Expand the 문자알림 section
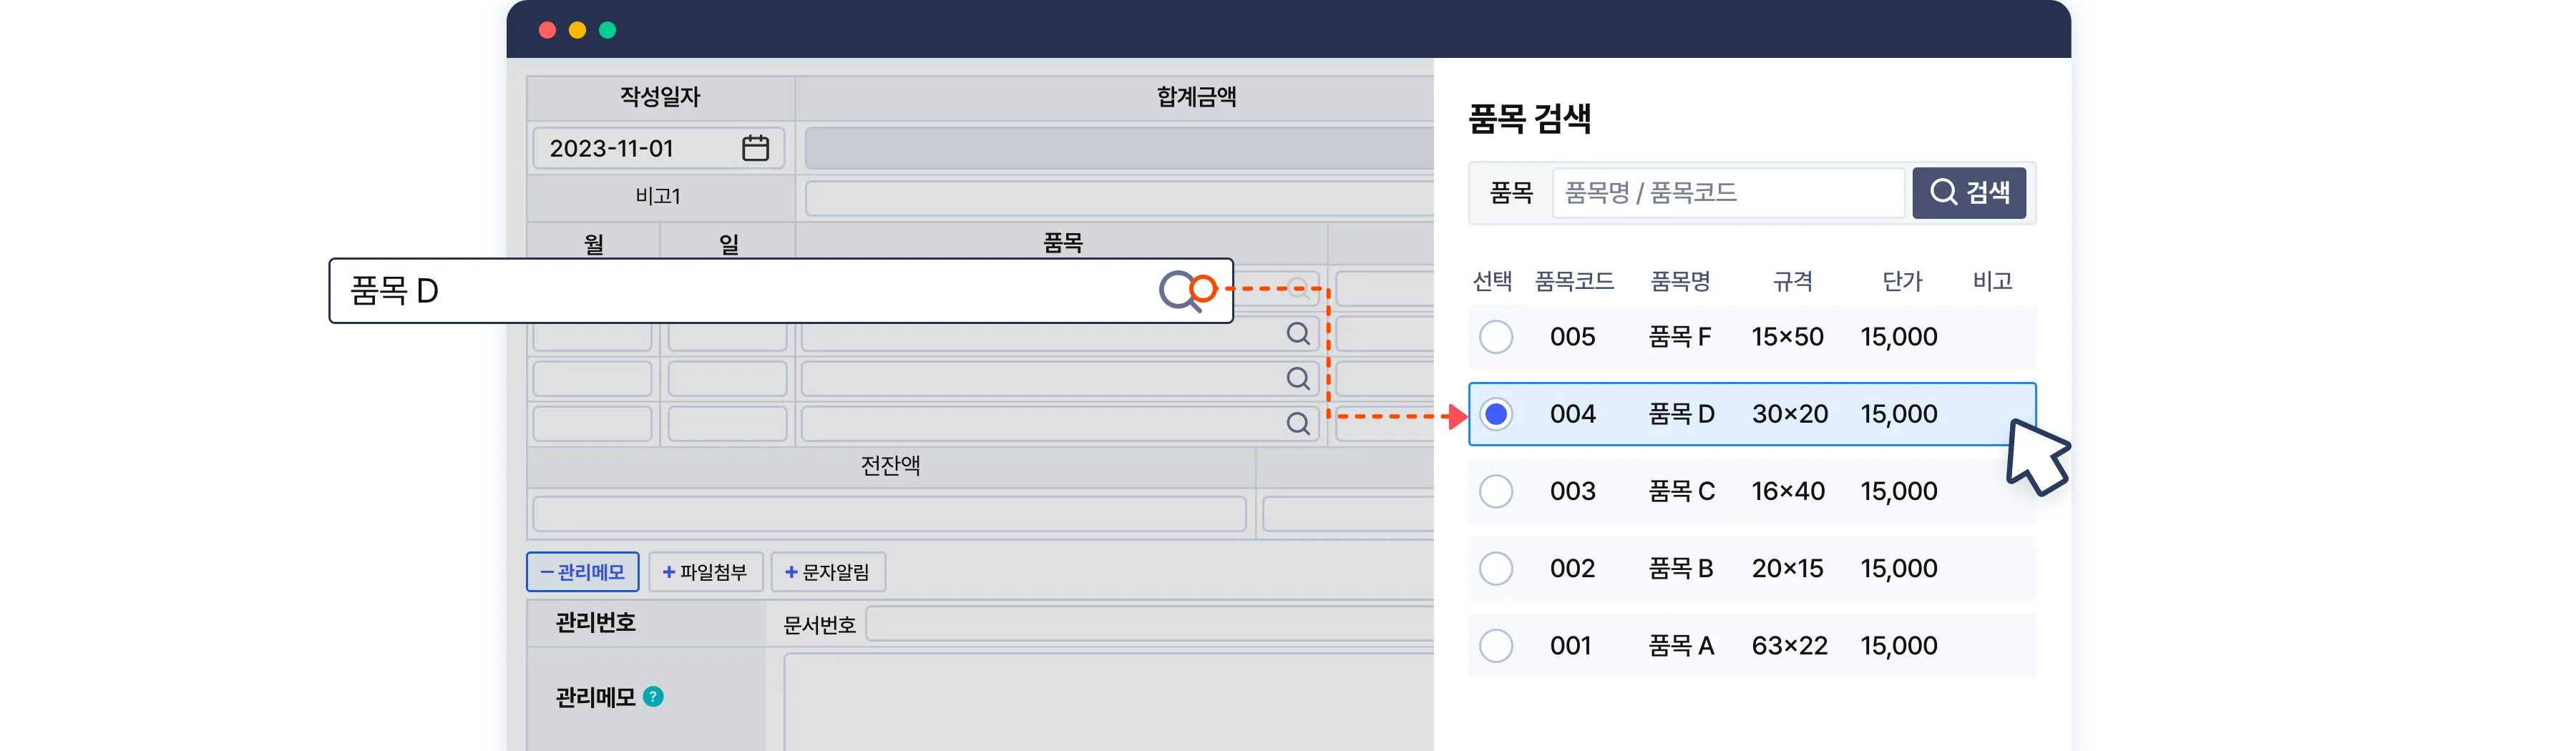The image size is (2576, 751). click(827, 572)
